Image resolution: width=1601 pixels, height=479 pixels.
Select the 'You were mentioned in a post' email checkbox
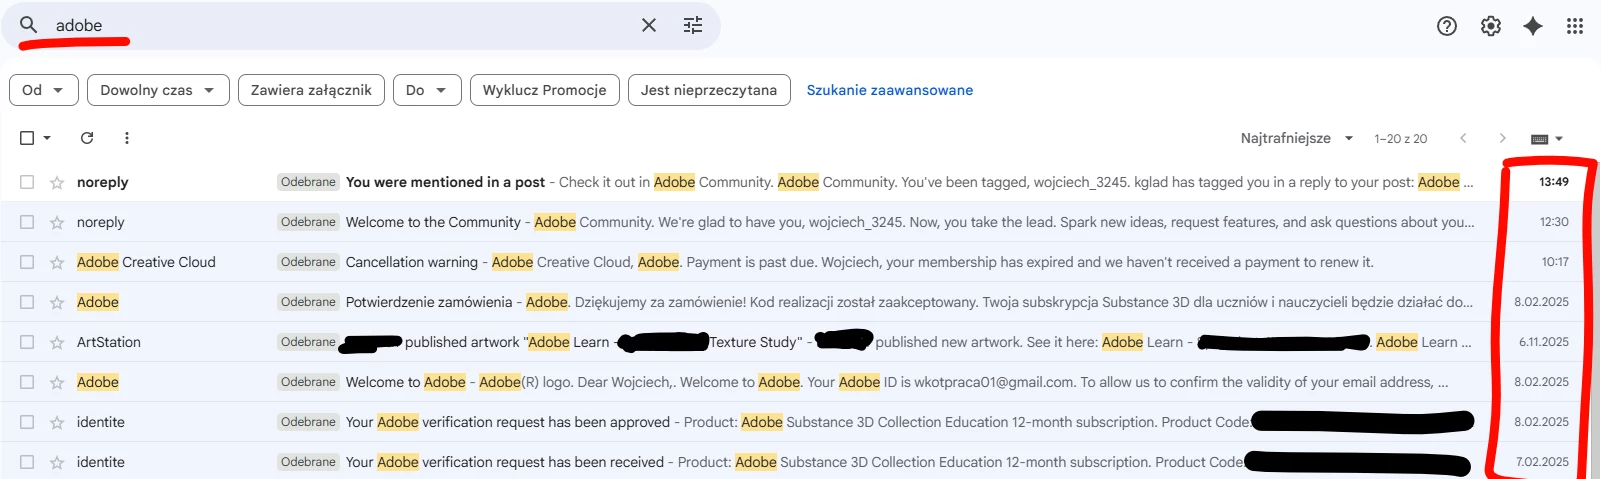(x=27, y=182)
